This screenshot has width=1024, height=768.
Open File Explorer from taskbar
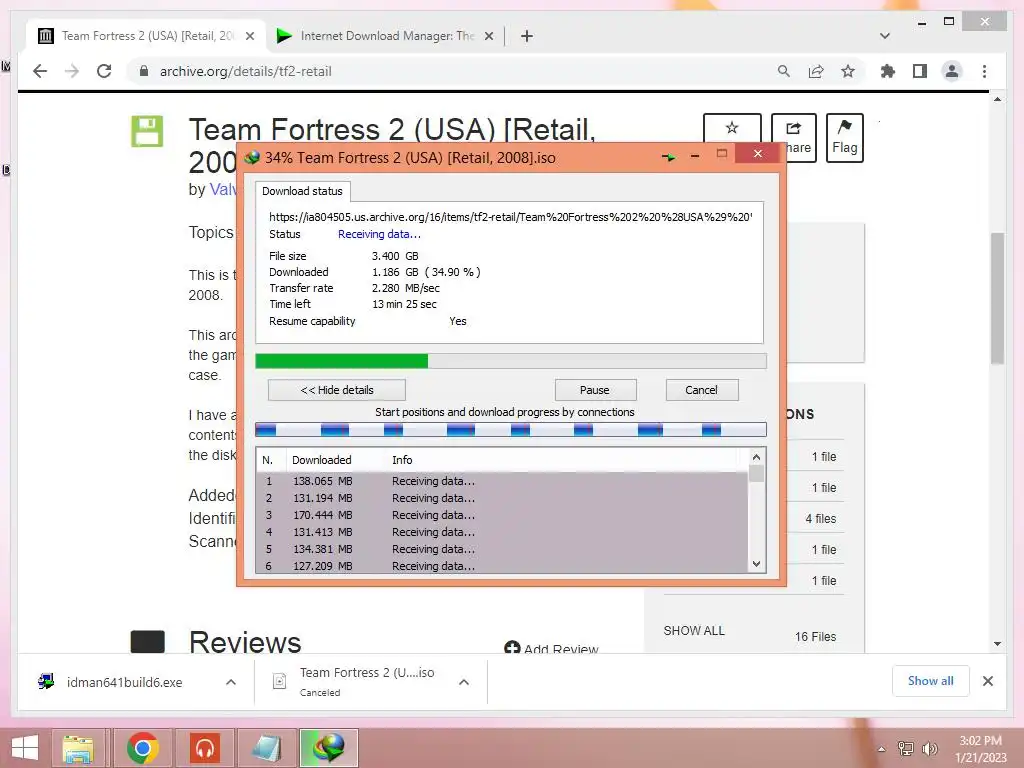(x=78, y=748)
